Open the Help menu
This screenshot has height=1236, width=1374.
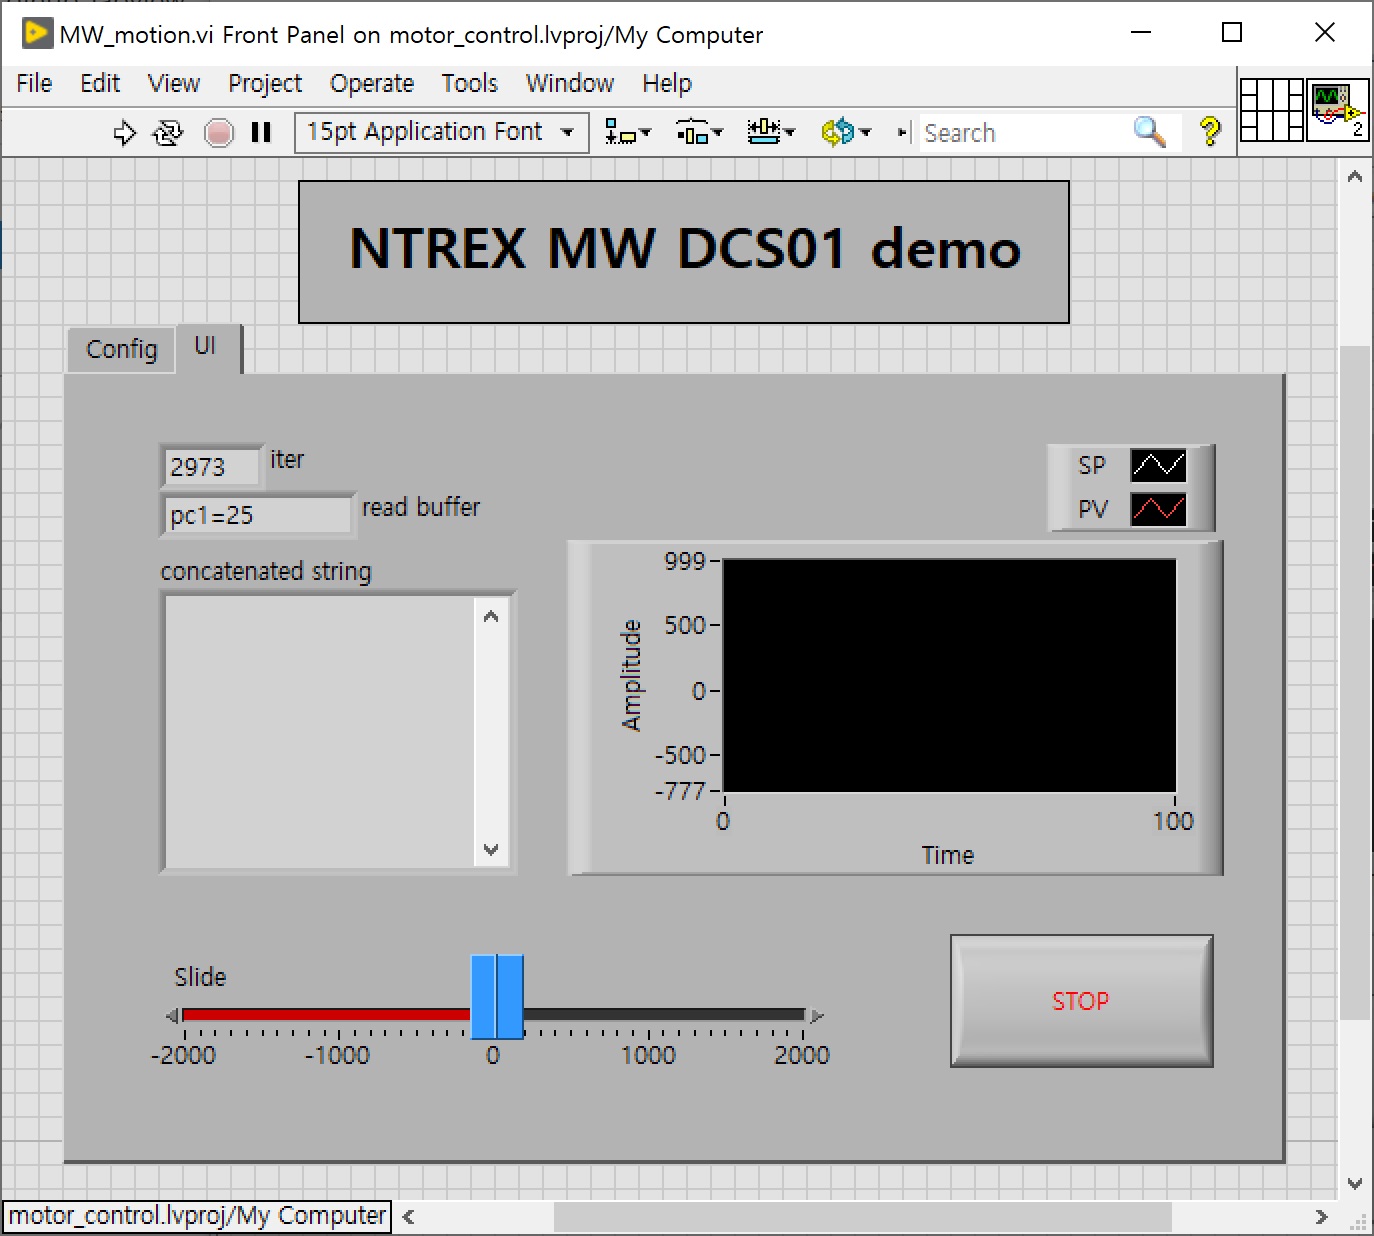pyautogui.click(x=667, y=84)
